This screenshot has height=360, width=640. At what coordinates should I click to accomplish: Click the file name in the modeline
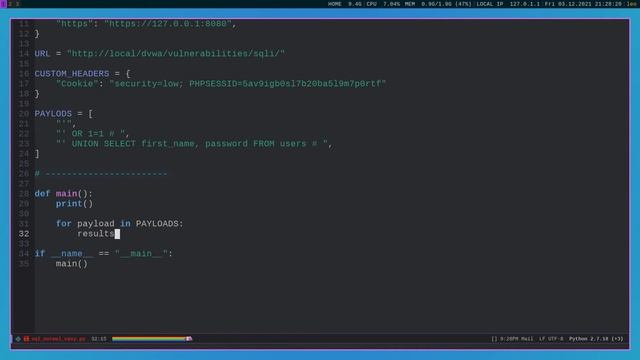58,339
